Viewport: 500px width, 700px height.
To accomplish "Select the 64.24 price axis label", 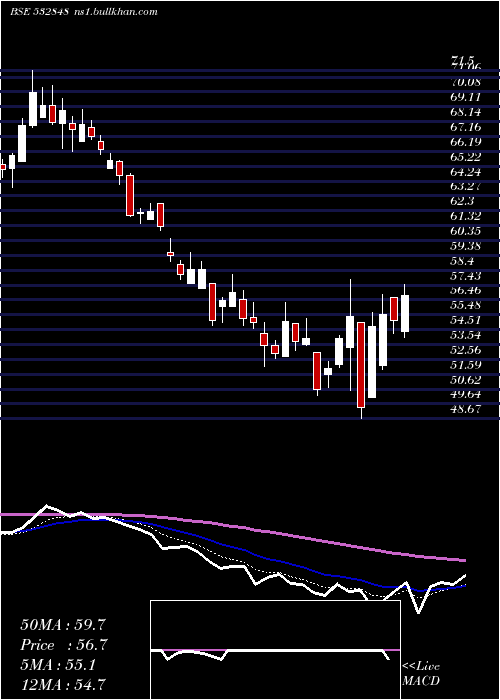I will (466, 171).
